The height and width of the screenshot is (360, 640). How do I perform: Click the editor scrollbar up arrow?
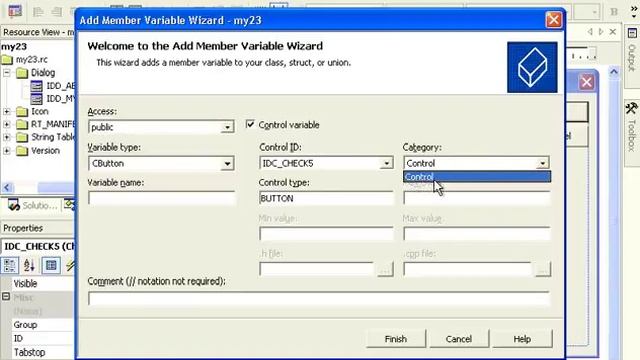[614, 72]
